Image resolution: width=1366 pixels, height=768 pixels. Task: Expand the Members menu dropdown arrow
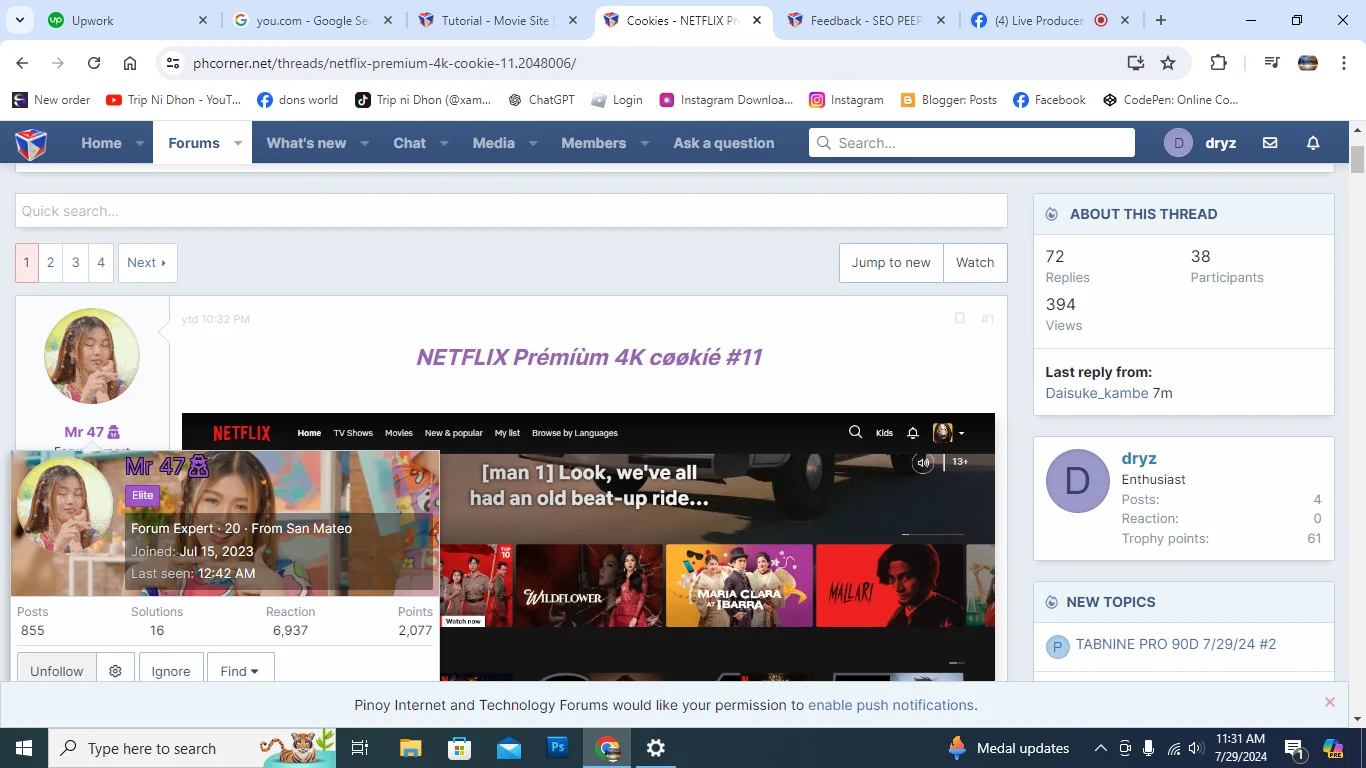point(645,143)
